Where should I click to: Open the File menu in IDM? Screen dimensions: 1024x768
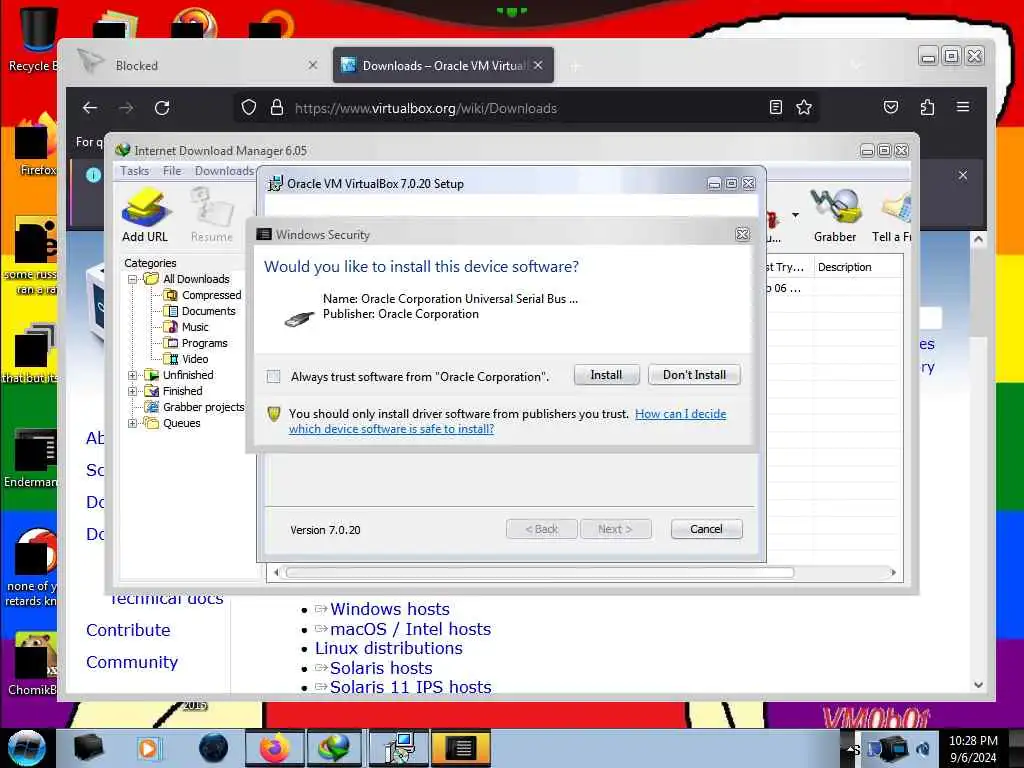(x=172, y=170)
